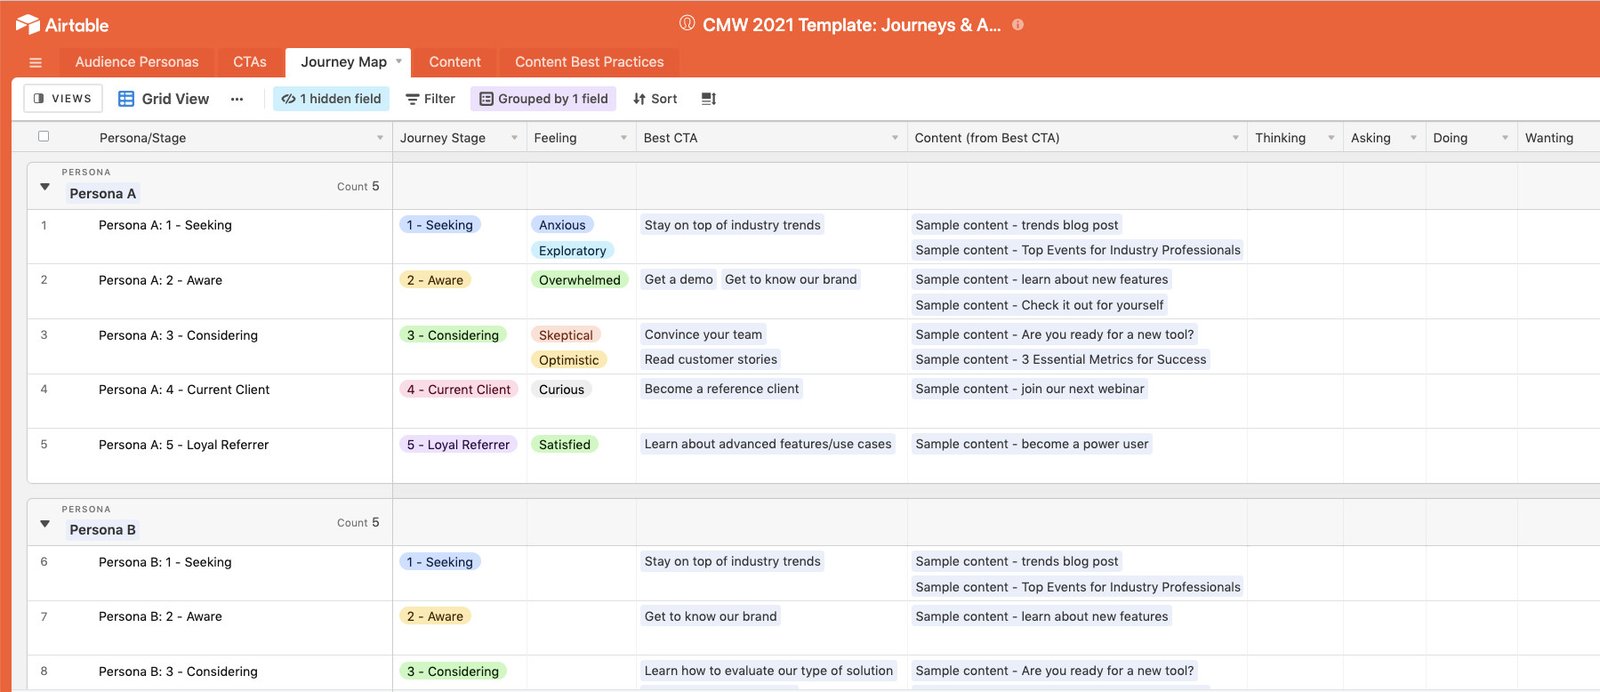The height and width of the screenshot is (692, 1600).
Task: Toggle the Views sidebar
Action: (63, 98)
